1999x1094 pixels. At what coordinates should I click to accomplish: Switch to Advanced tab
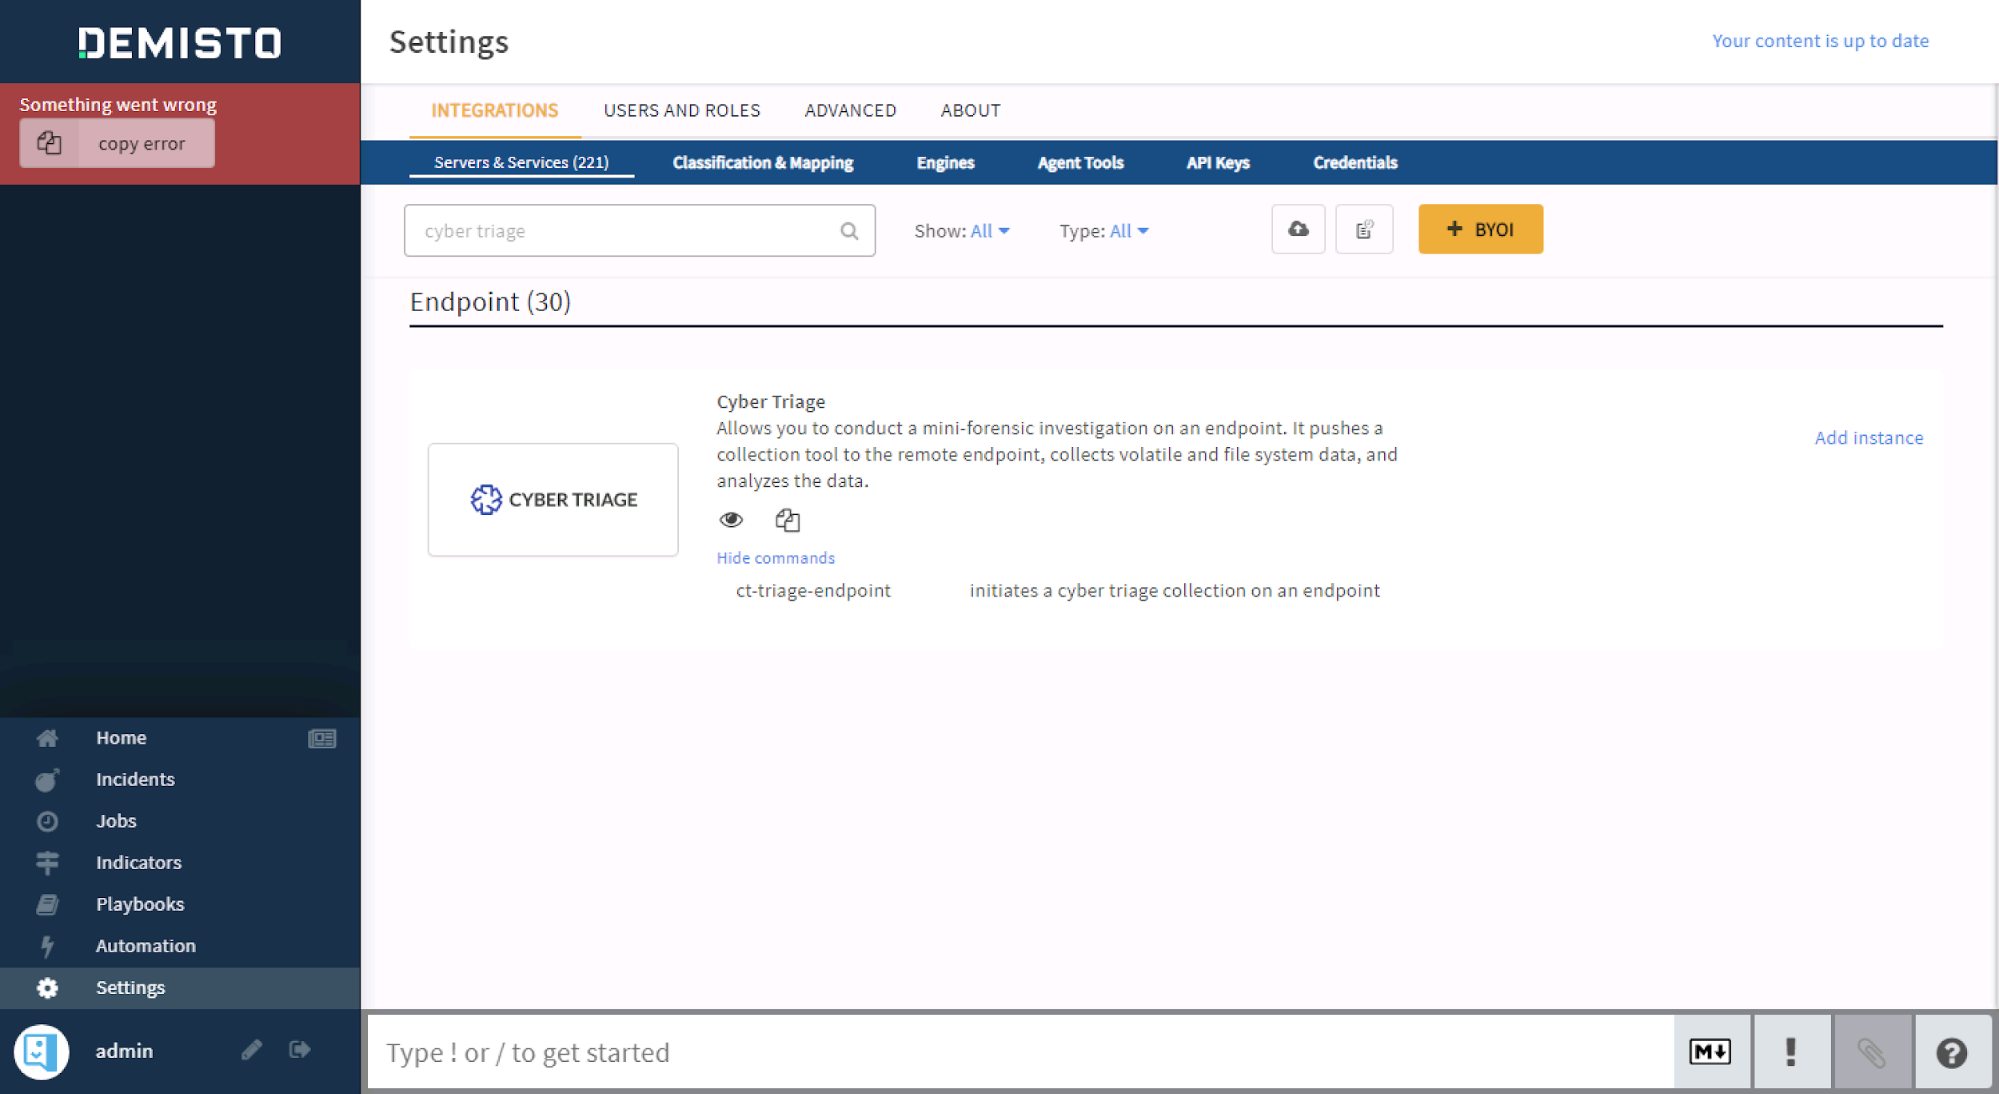coord(851,110)
